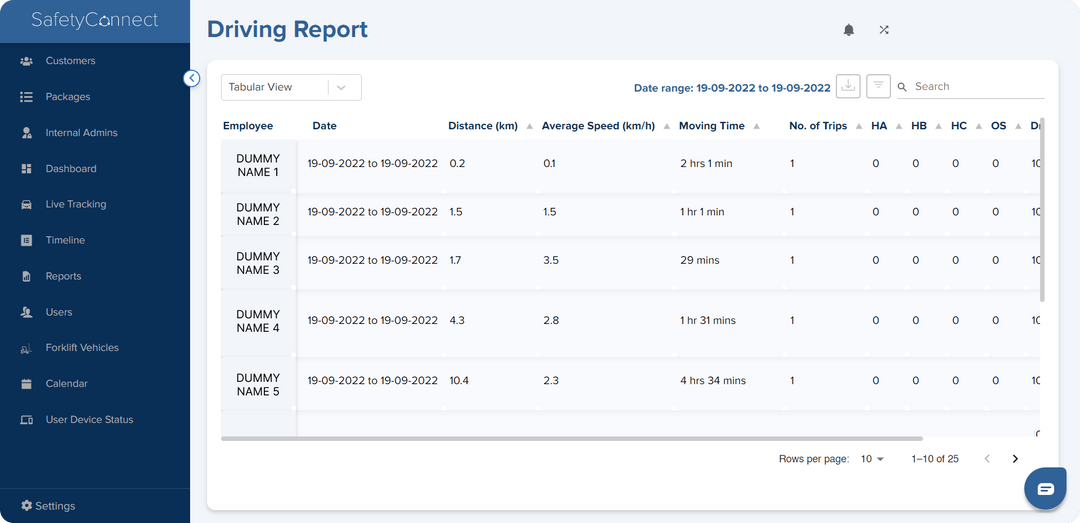
Task: Click the Driving Report page title
Action: (287, 30)
